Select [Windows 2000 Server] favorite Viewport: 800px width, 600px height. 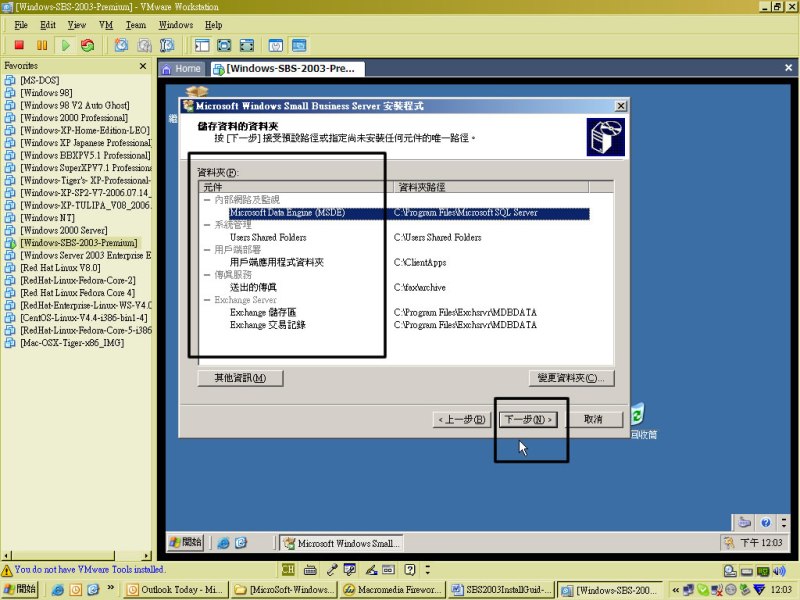63,230
